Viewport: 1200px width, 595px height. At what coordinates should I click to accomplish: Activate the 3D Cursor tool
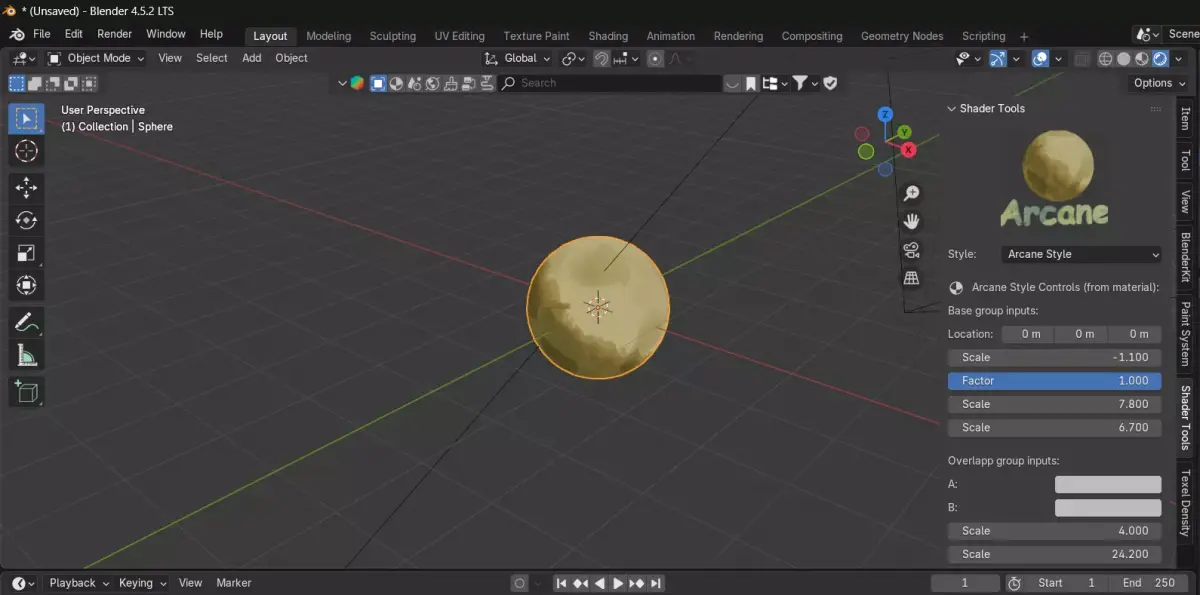27,152
